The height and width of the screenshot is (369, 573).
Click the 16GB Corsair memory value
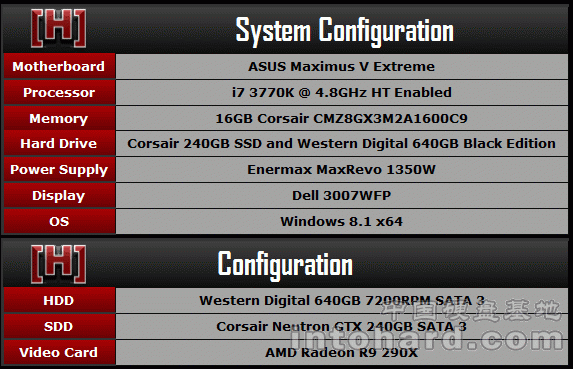click(x=341, y=118)
